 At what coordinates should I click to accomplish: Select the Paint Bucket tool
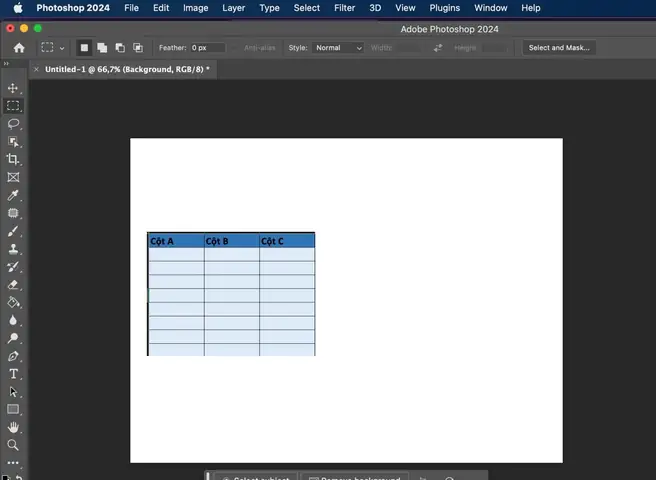pos(13,302)
